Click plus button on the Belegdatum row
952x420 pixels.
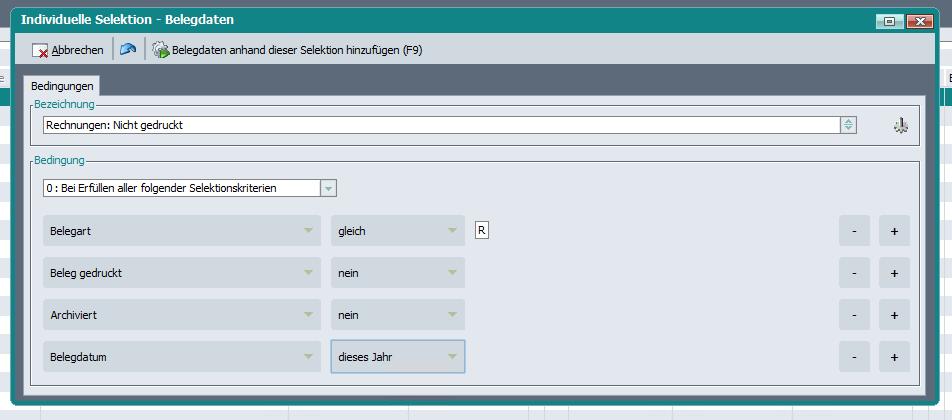[894, 357]
